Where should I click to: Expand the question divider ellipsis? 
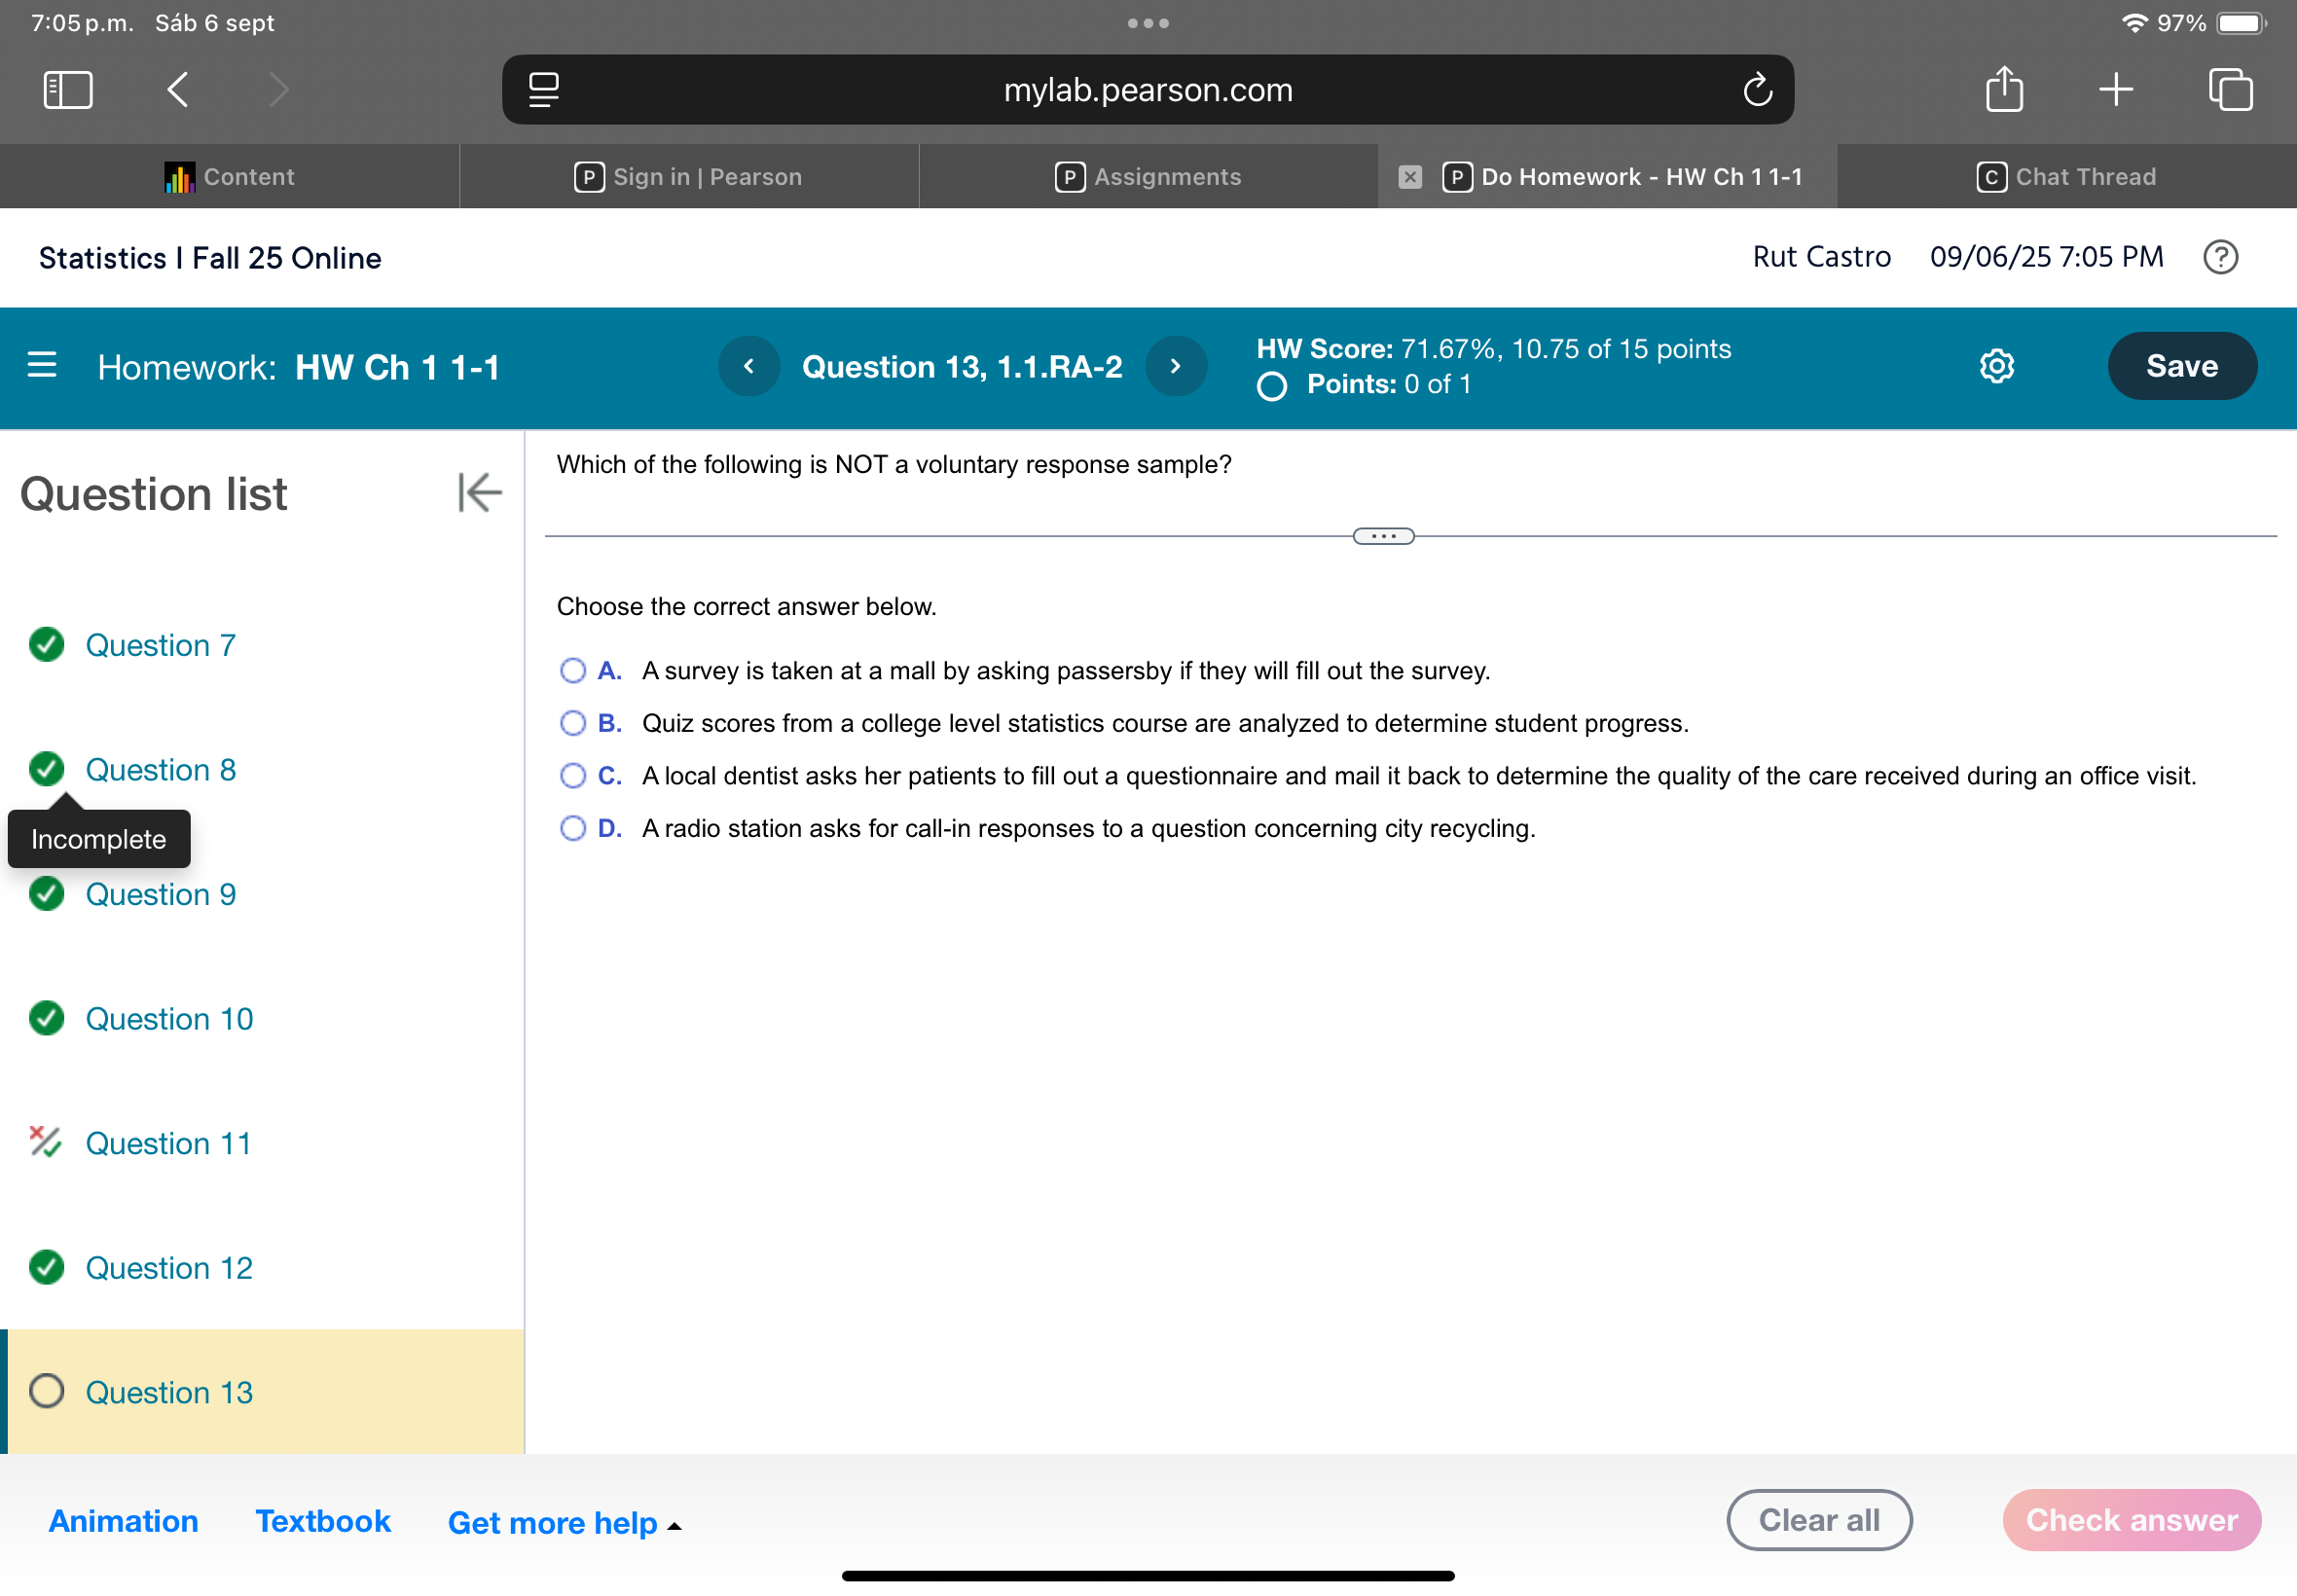pos(1384,536)
